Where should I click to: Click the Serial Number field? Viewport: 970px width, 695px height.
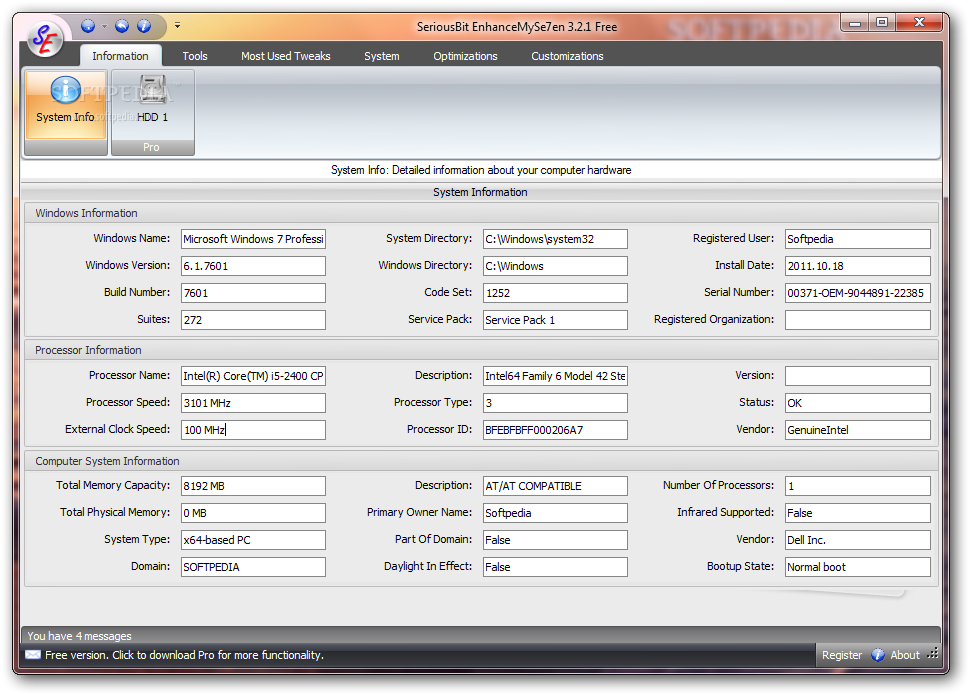click(857, 293)
